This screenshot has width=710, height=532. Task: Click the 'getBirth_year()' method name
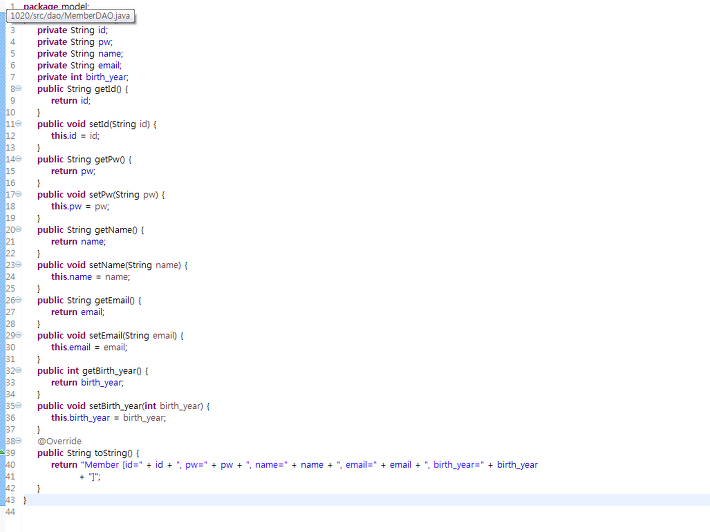pos(112,371)
